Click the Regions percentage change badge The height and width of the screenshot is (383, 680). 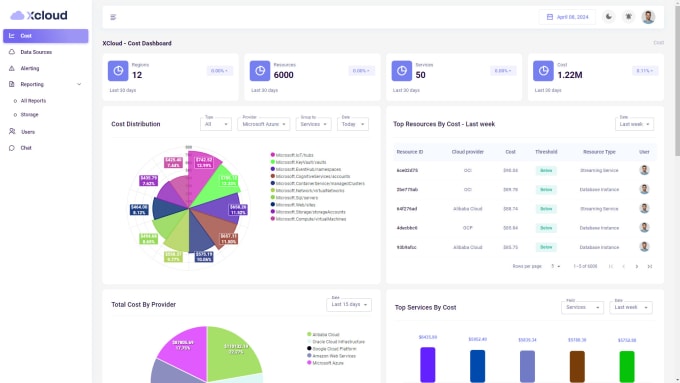click(x=220, y=71)
